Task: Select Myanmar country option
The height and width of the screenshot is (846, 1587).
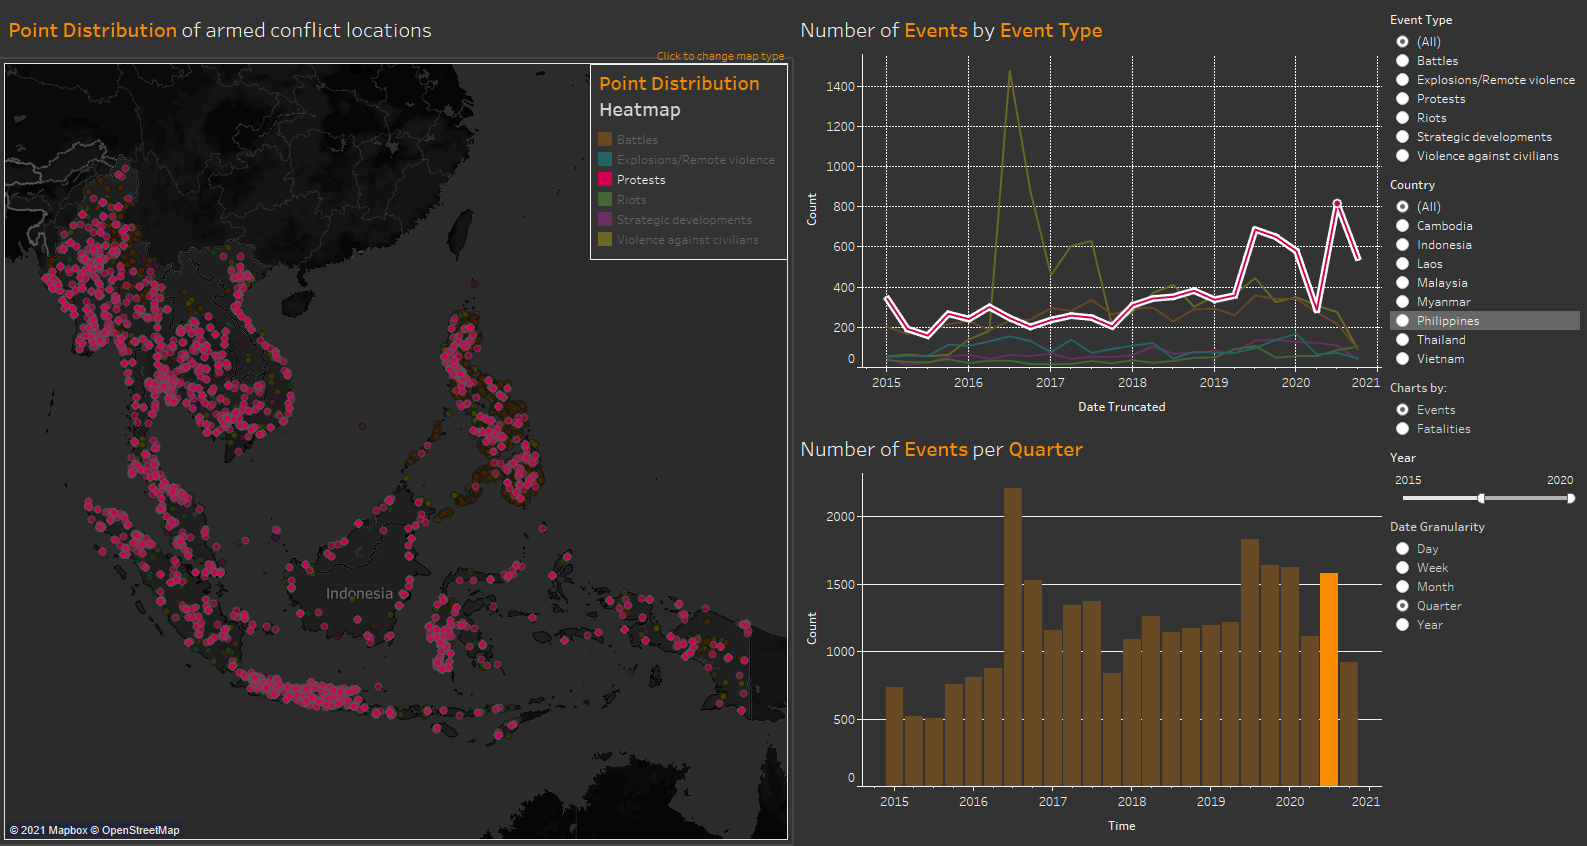Action: [1402, 302]
